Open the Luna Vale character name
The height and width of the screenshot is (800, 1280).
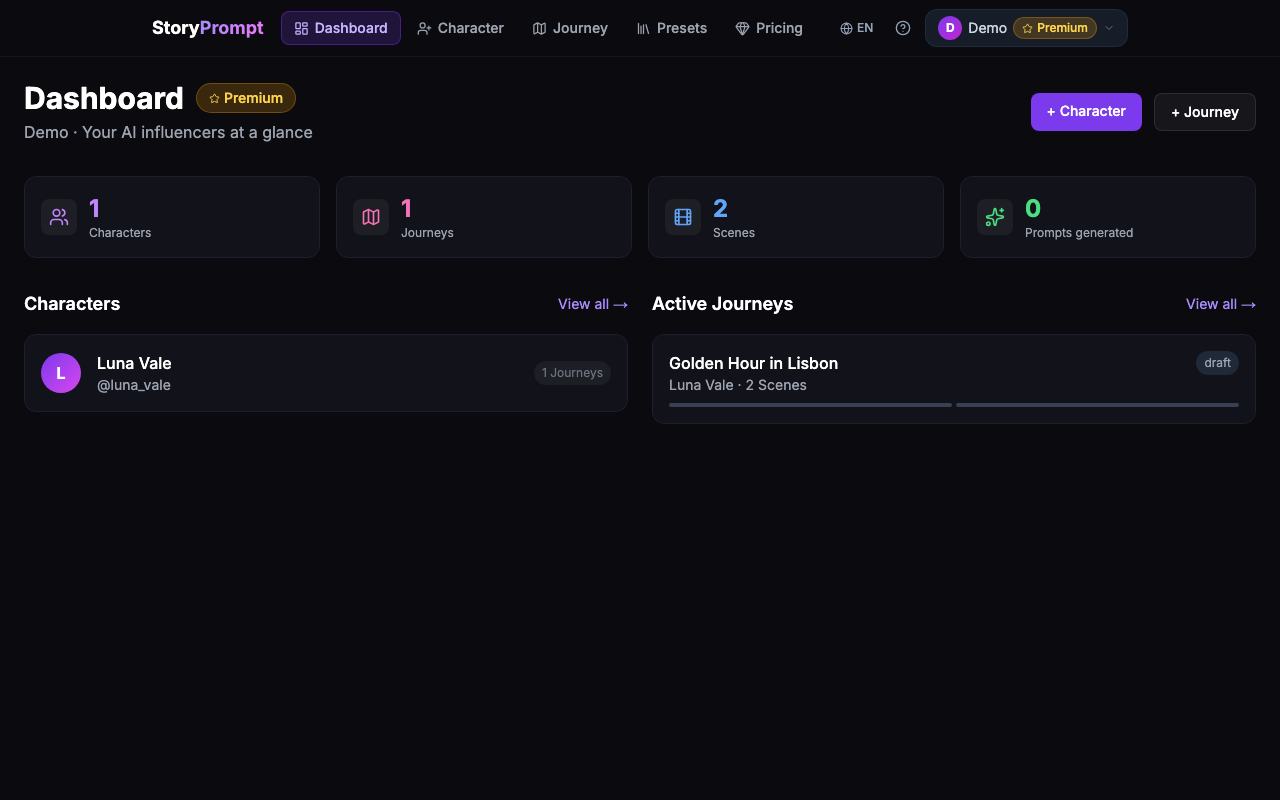(x=134, y=363)
